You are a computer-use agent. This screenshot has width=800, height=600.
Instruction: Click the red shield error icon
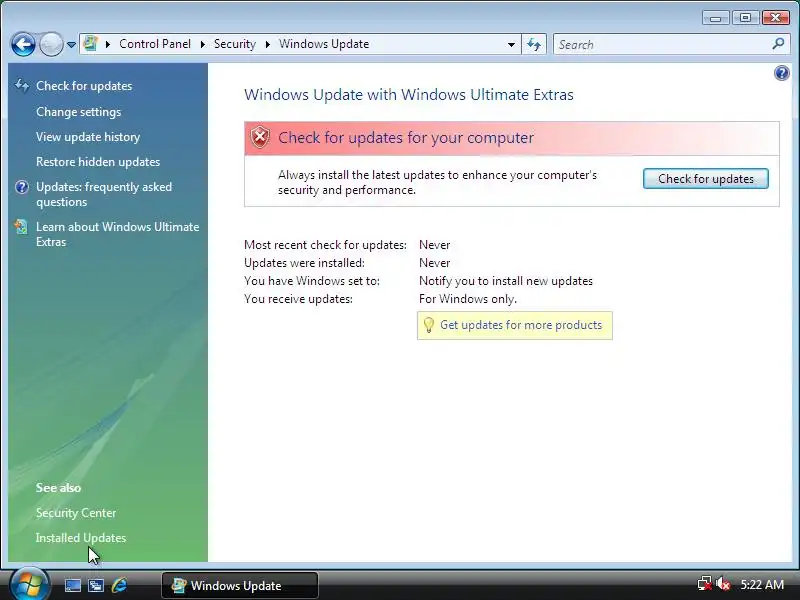260,137
